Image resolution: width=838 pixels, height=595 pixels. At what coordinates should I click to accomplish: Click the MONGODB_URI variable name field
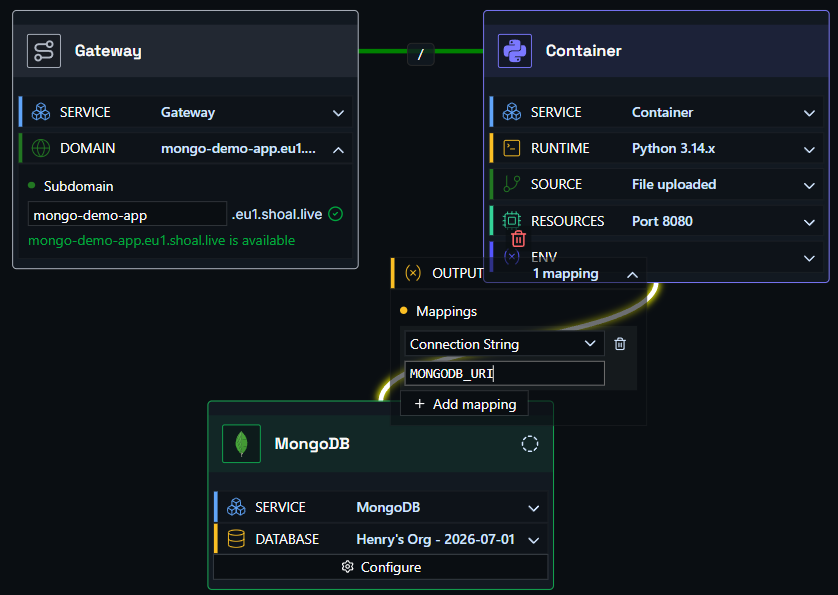tap(505, 373)
